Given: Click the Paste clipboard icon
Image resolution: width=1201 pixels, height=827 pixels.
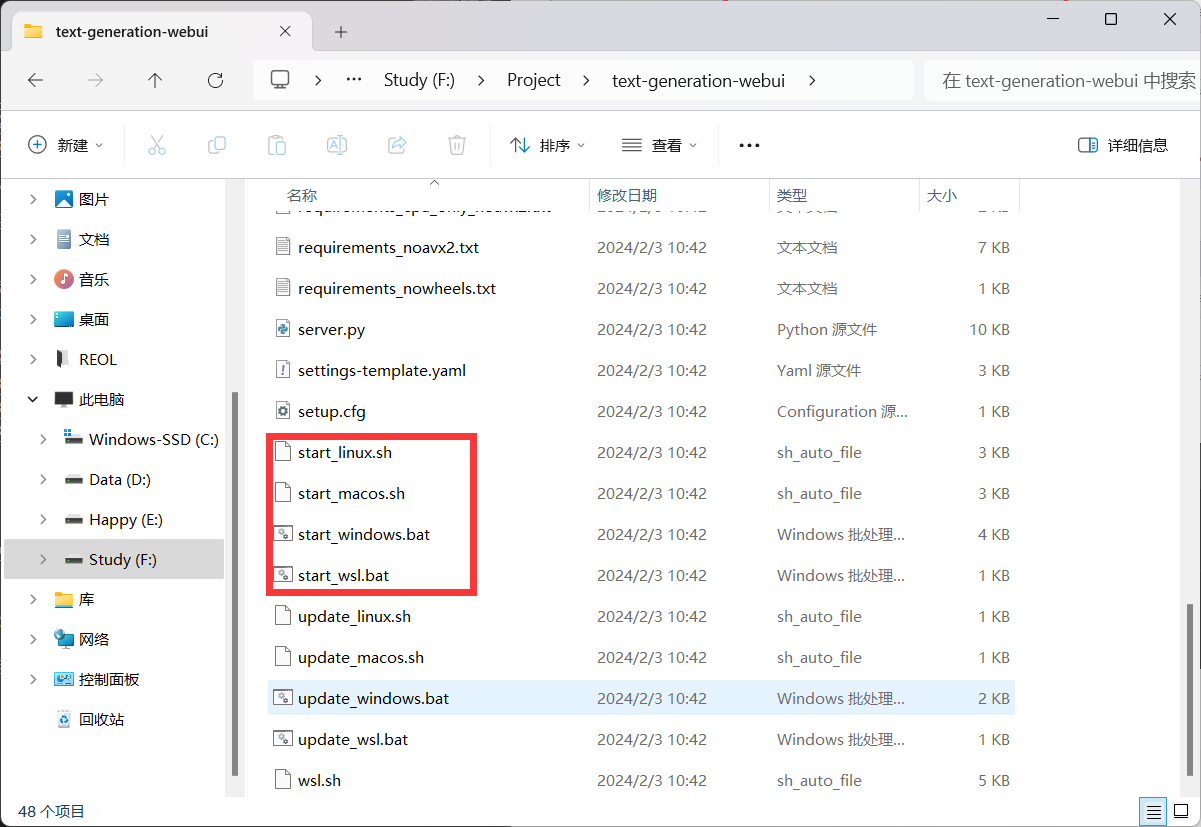Looking at the screenshot, I should [277, 145].
